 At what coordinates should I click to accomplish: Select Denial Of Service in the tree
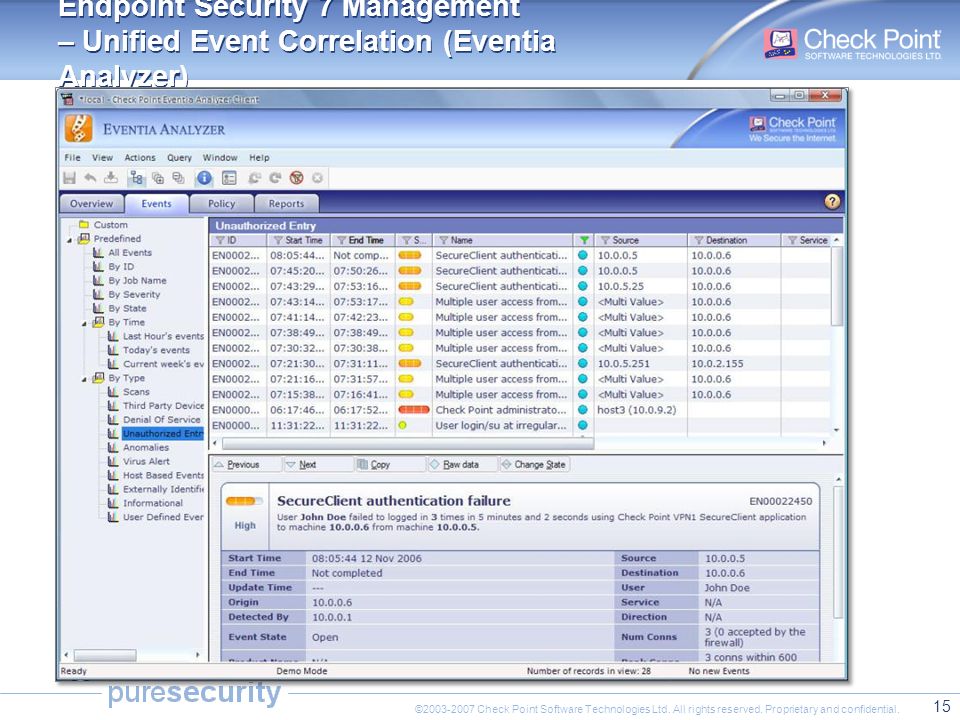point(162,420)
